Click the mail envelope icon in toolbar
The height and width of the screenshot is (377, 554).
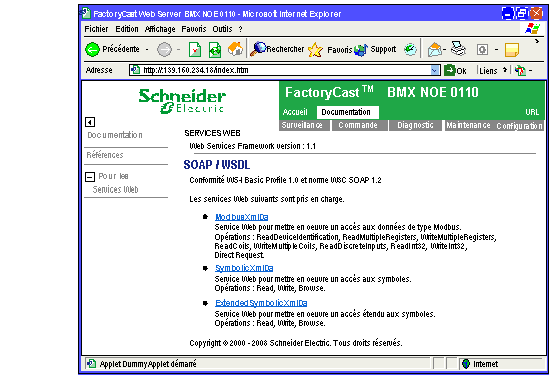click(435, 49)
